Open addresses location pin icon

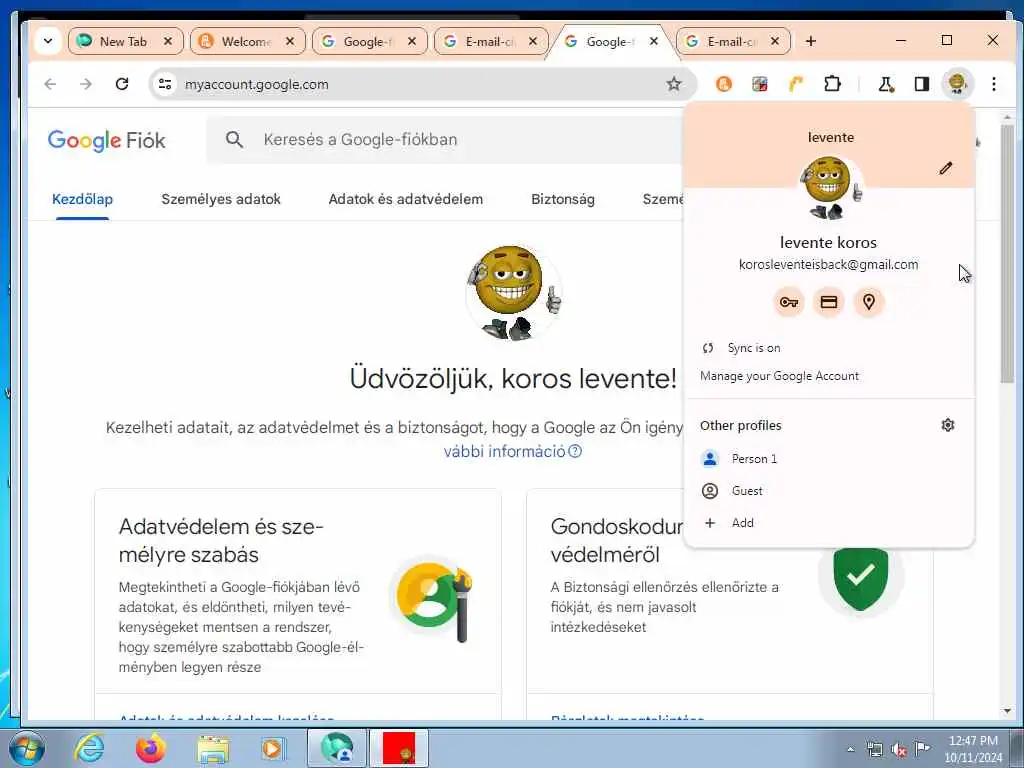tap(869, 302)
